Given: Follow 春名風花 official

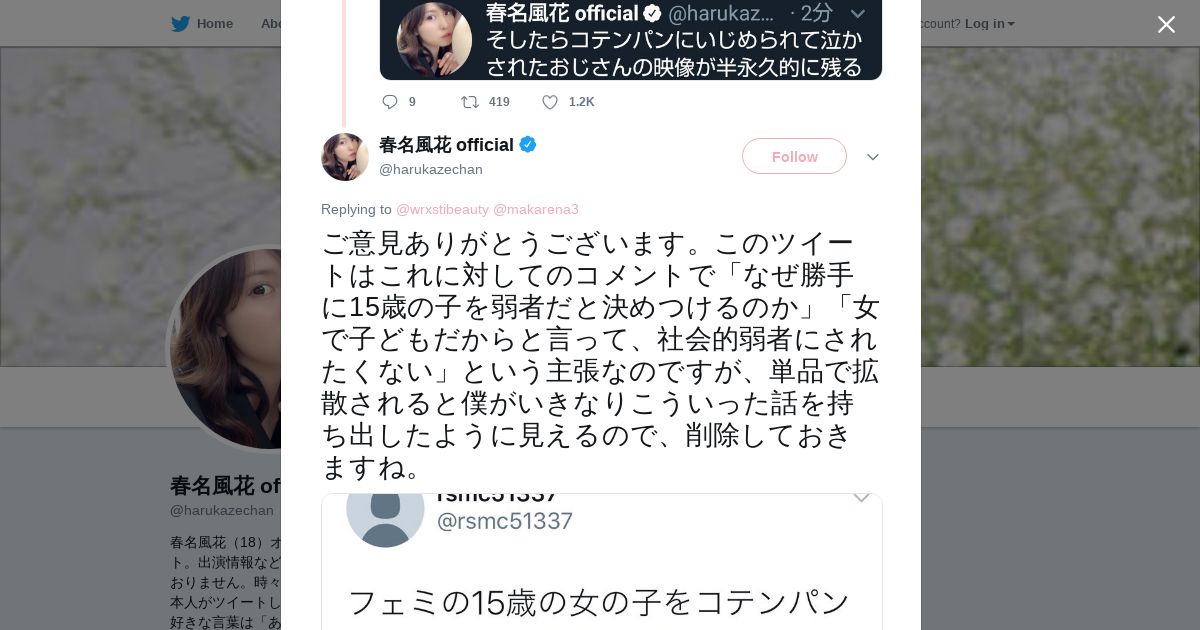Looking at the screenshot, I should click(x=794, y=157).
